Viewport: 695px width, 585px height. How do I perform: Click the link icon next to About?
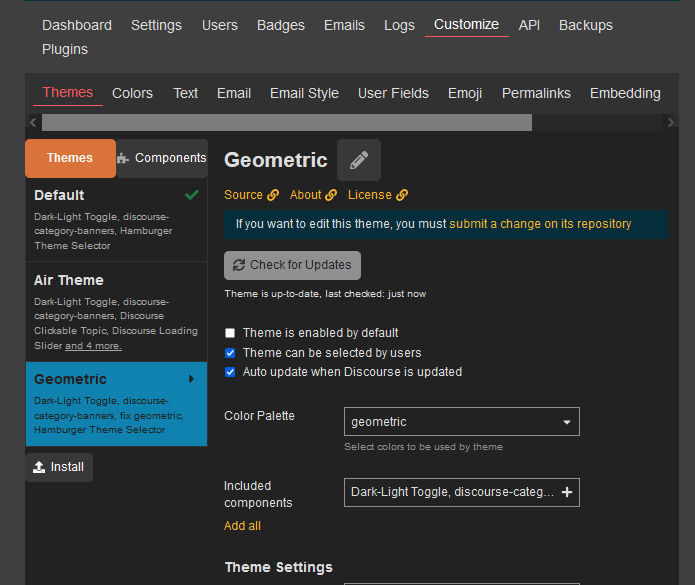tap(331, 195)
